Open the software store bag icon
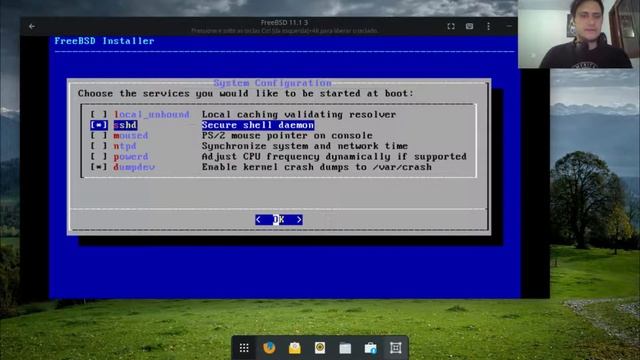 370,348
